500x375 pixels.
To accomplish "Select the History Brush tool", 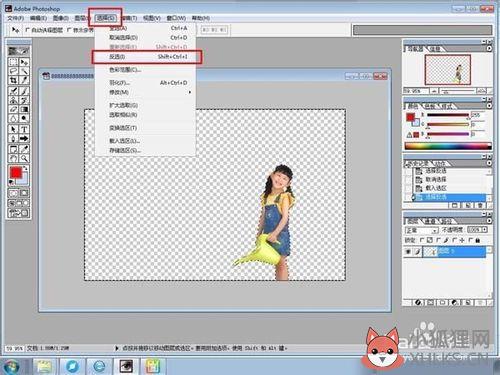I will pyautogui.click(x=24, y=100).
